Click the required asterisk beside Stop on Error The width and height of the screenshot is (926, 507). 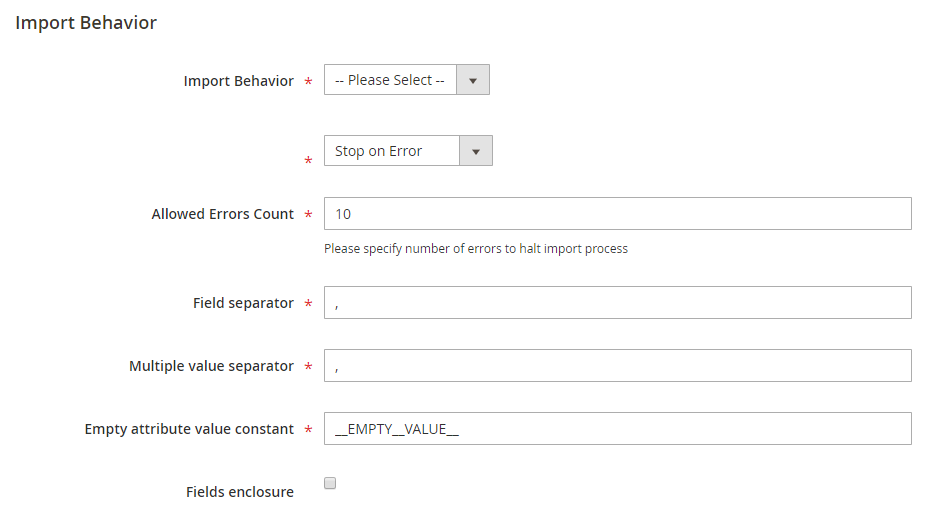click(x=308, y=160)
